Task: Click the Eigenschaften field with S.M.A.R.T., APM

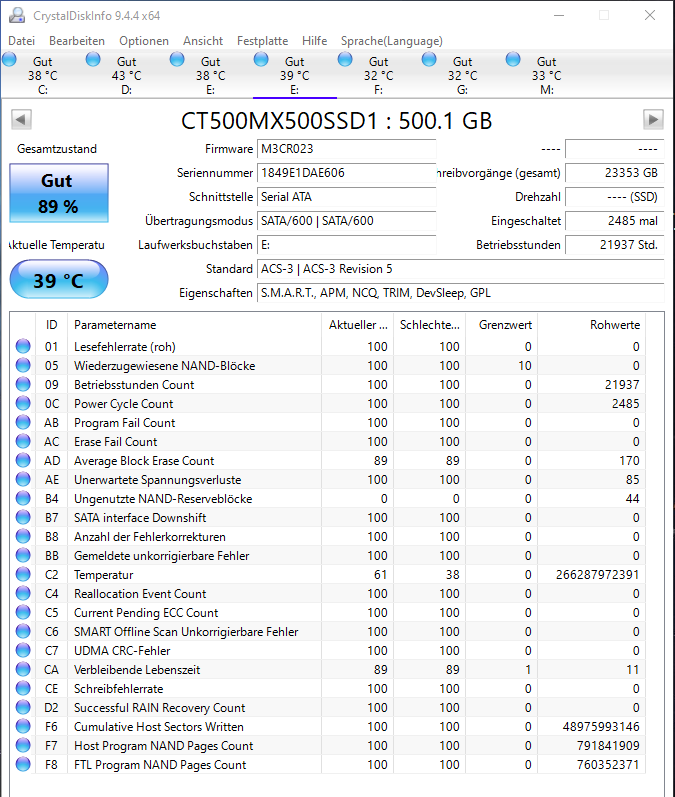Action: [461, 293]
